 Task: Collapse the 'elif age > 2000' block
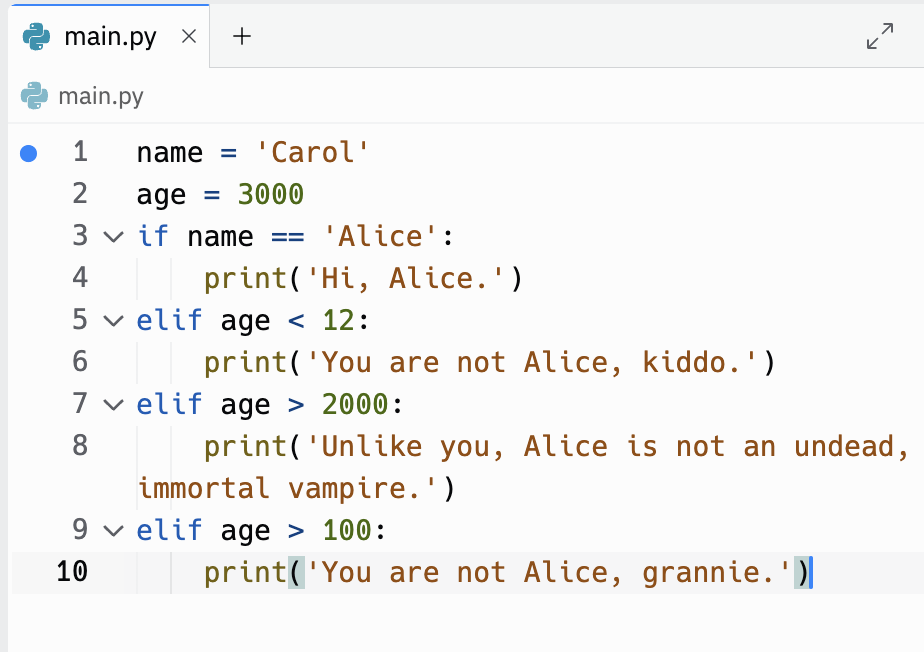[113, 405]
